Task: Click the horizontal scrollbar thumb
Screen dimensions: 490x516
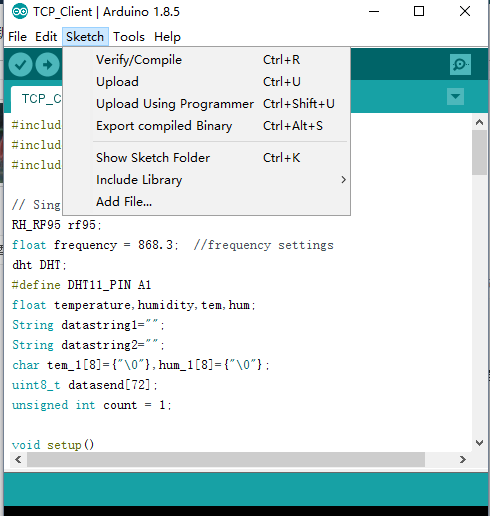Action: [226, 460]
